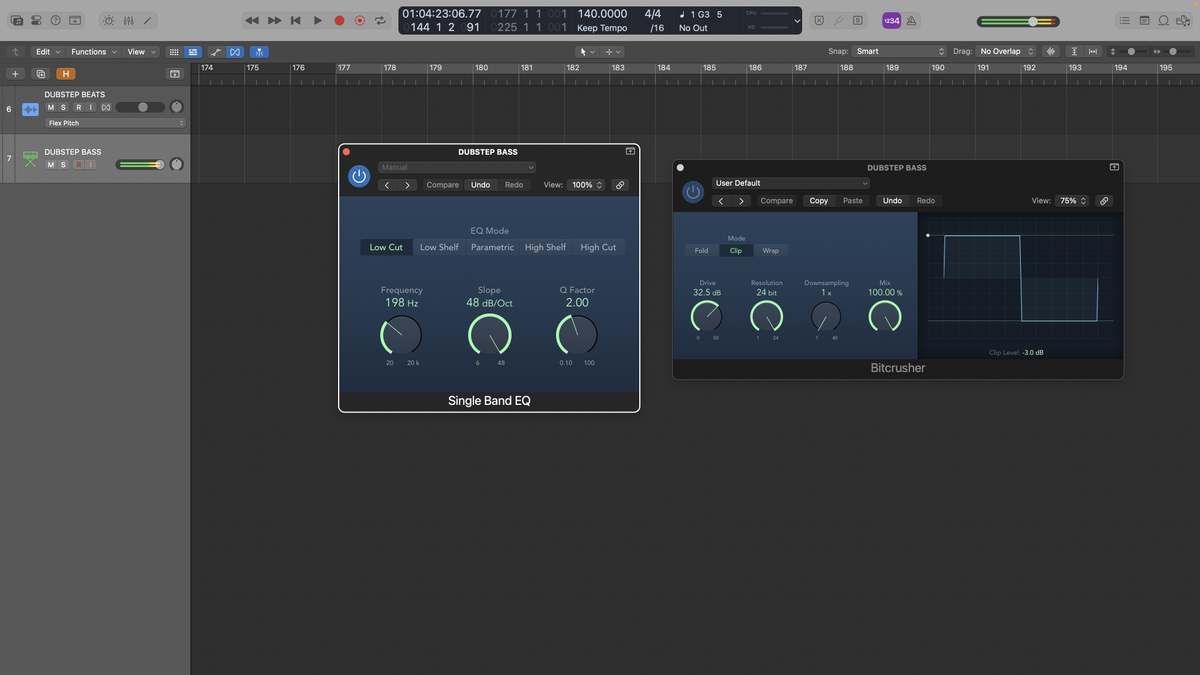Click the Single Band EQ power button

click(x=358, y=176)
